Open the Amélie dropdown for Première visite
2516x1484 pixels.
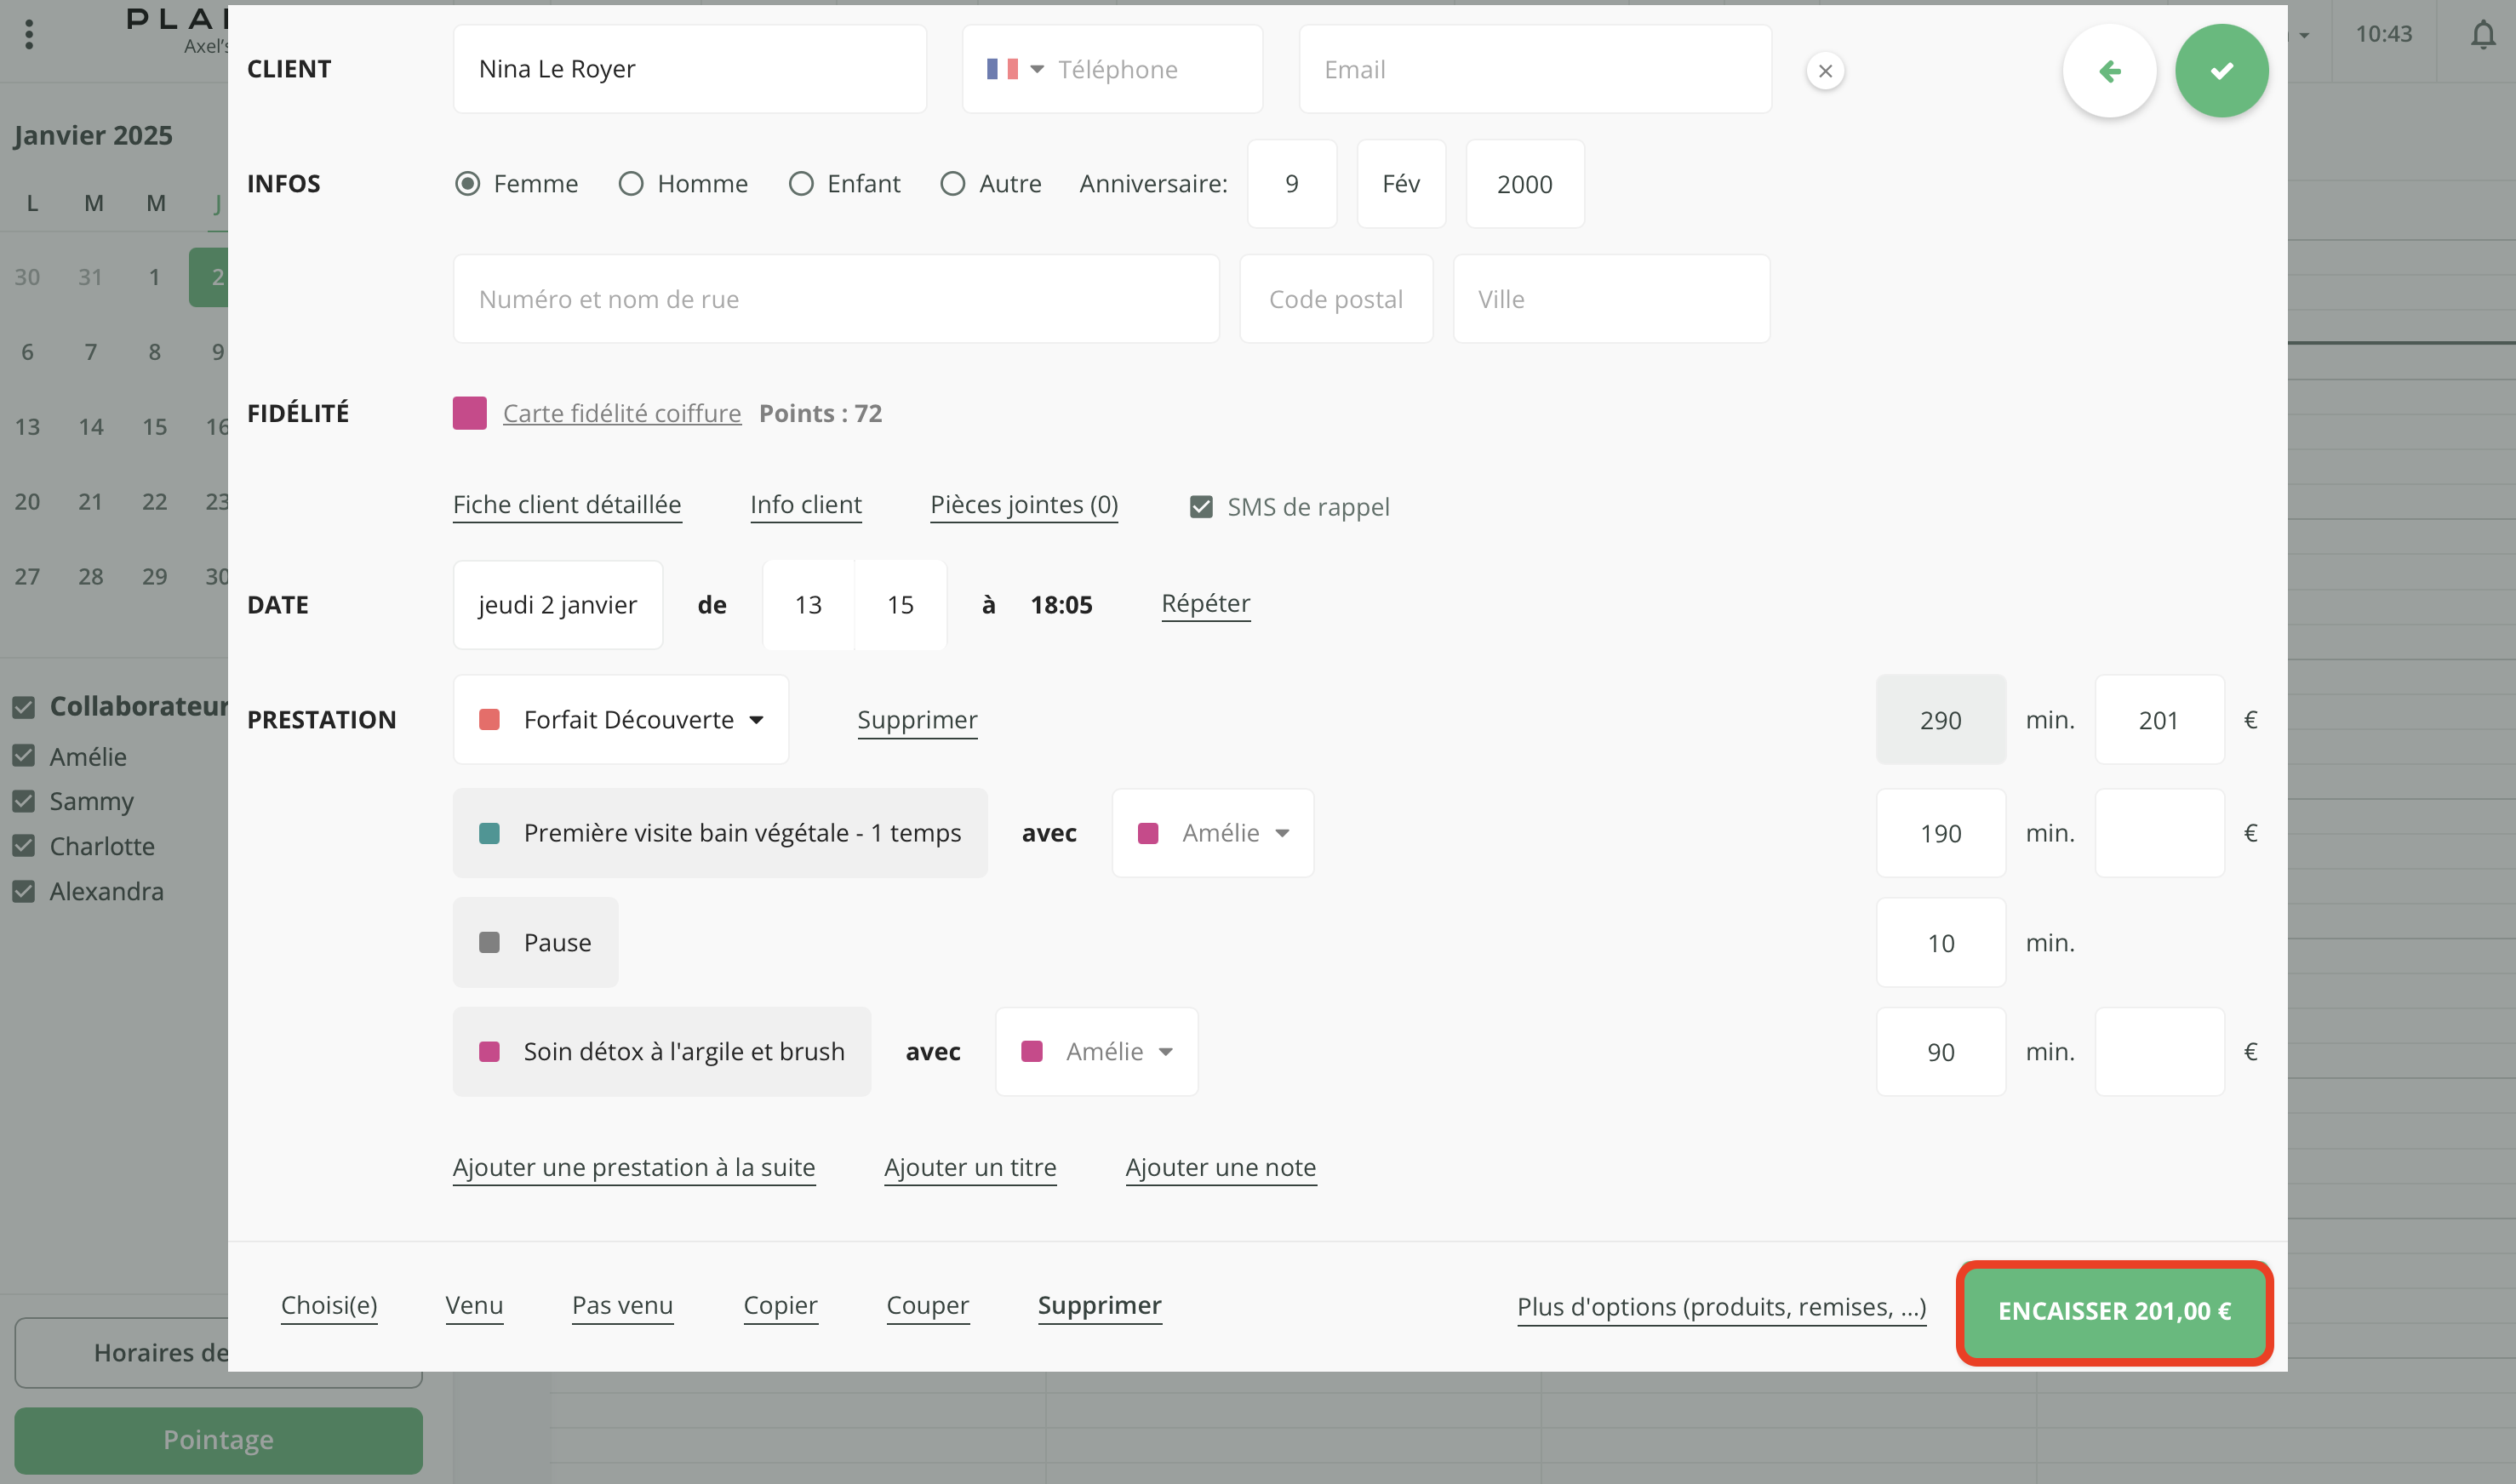click(x=1213, y=833)
